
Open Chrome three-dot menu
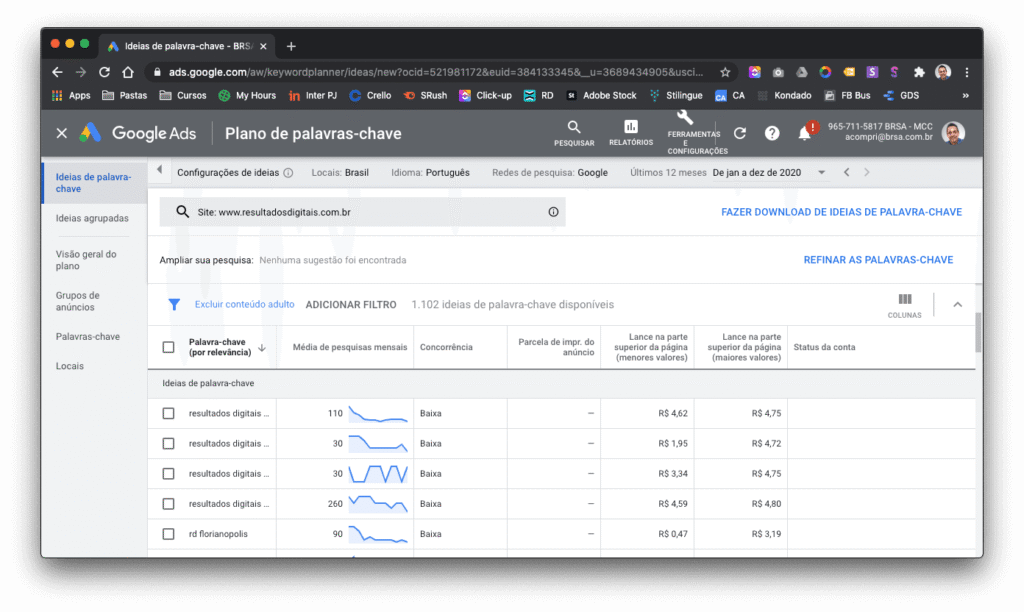[967, 72]
